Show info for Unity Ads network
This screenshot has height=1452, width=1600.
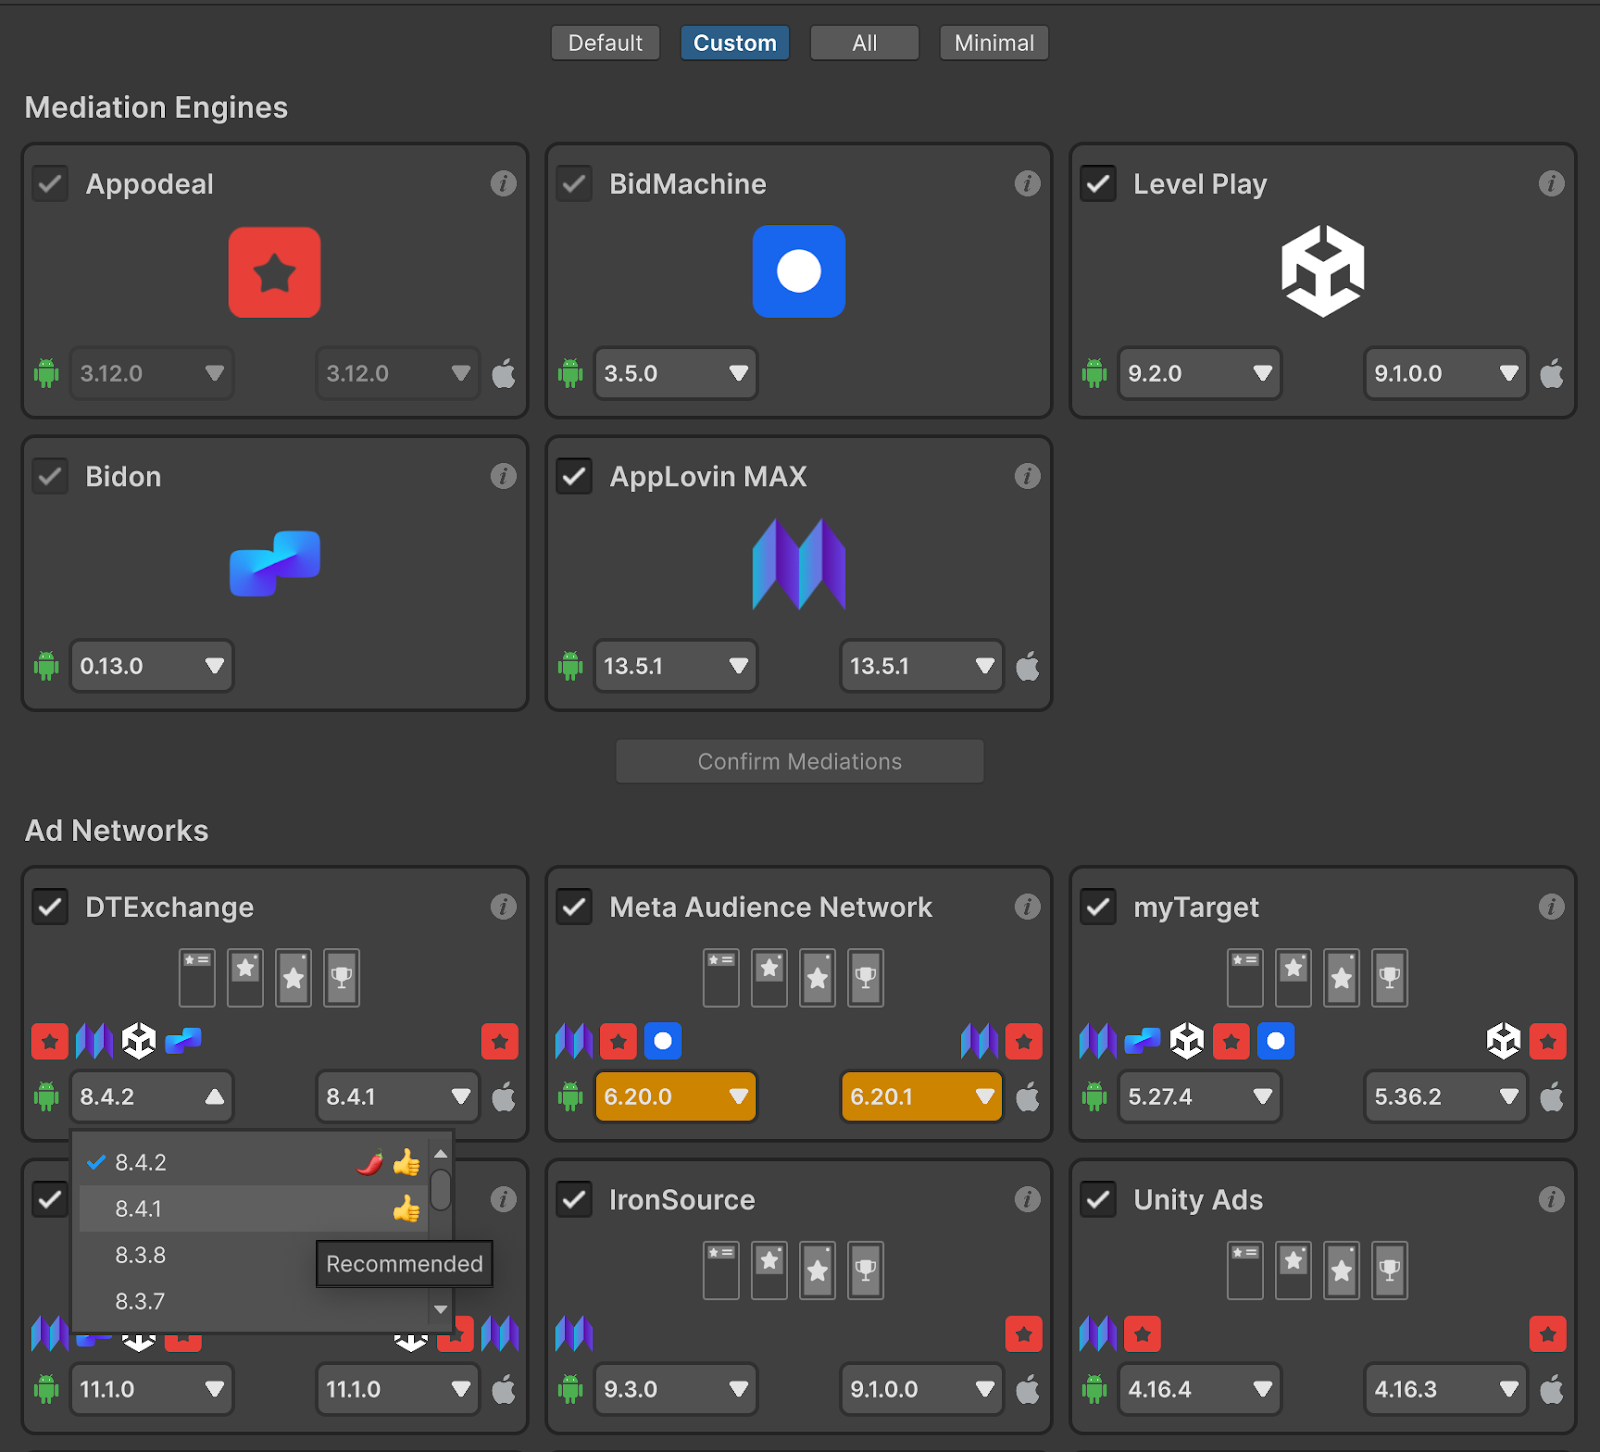[1551, 1199]
